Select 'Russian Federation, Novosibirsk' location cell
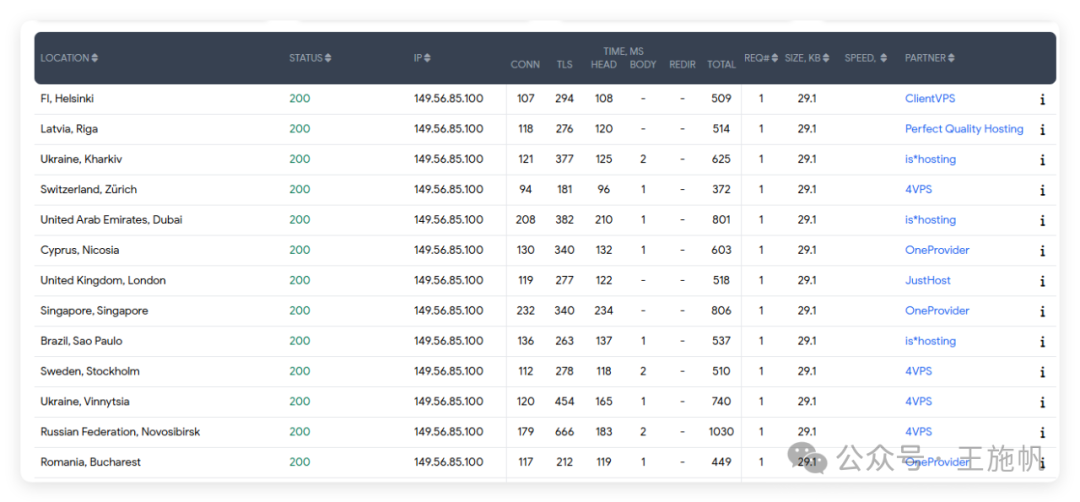The height and width of the screenshot is (502, 1080). click(x=120, y=432)
